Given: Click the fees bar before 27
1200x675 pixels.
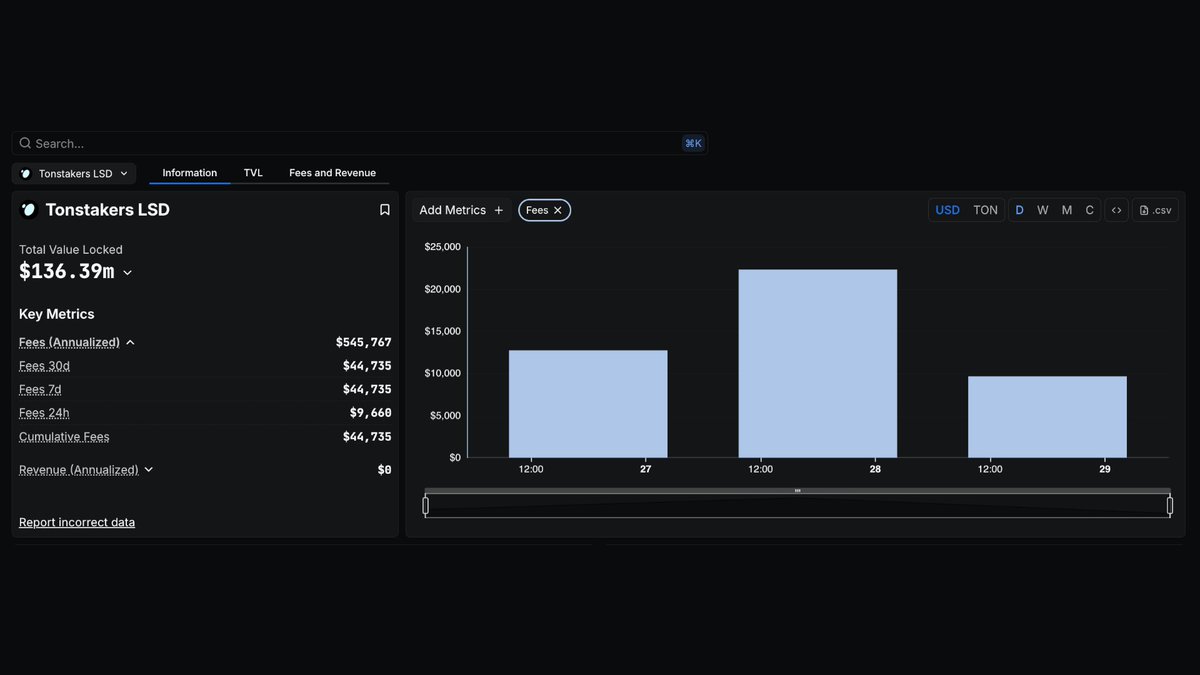Looking at the screenshot, I should tap(588, 404).
